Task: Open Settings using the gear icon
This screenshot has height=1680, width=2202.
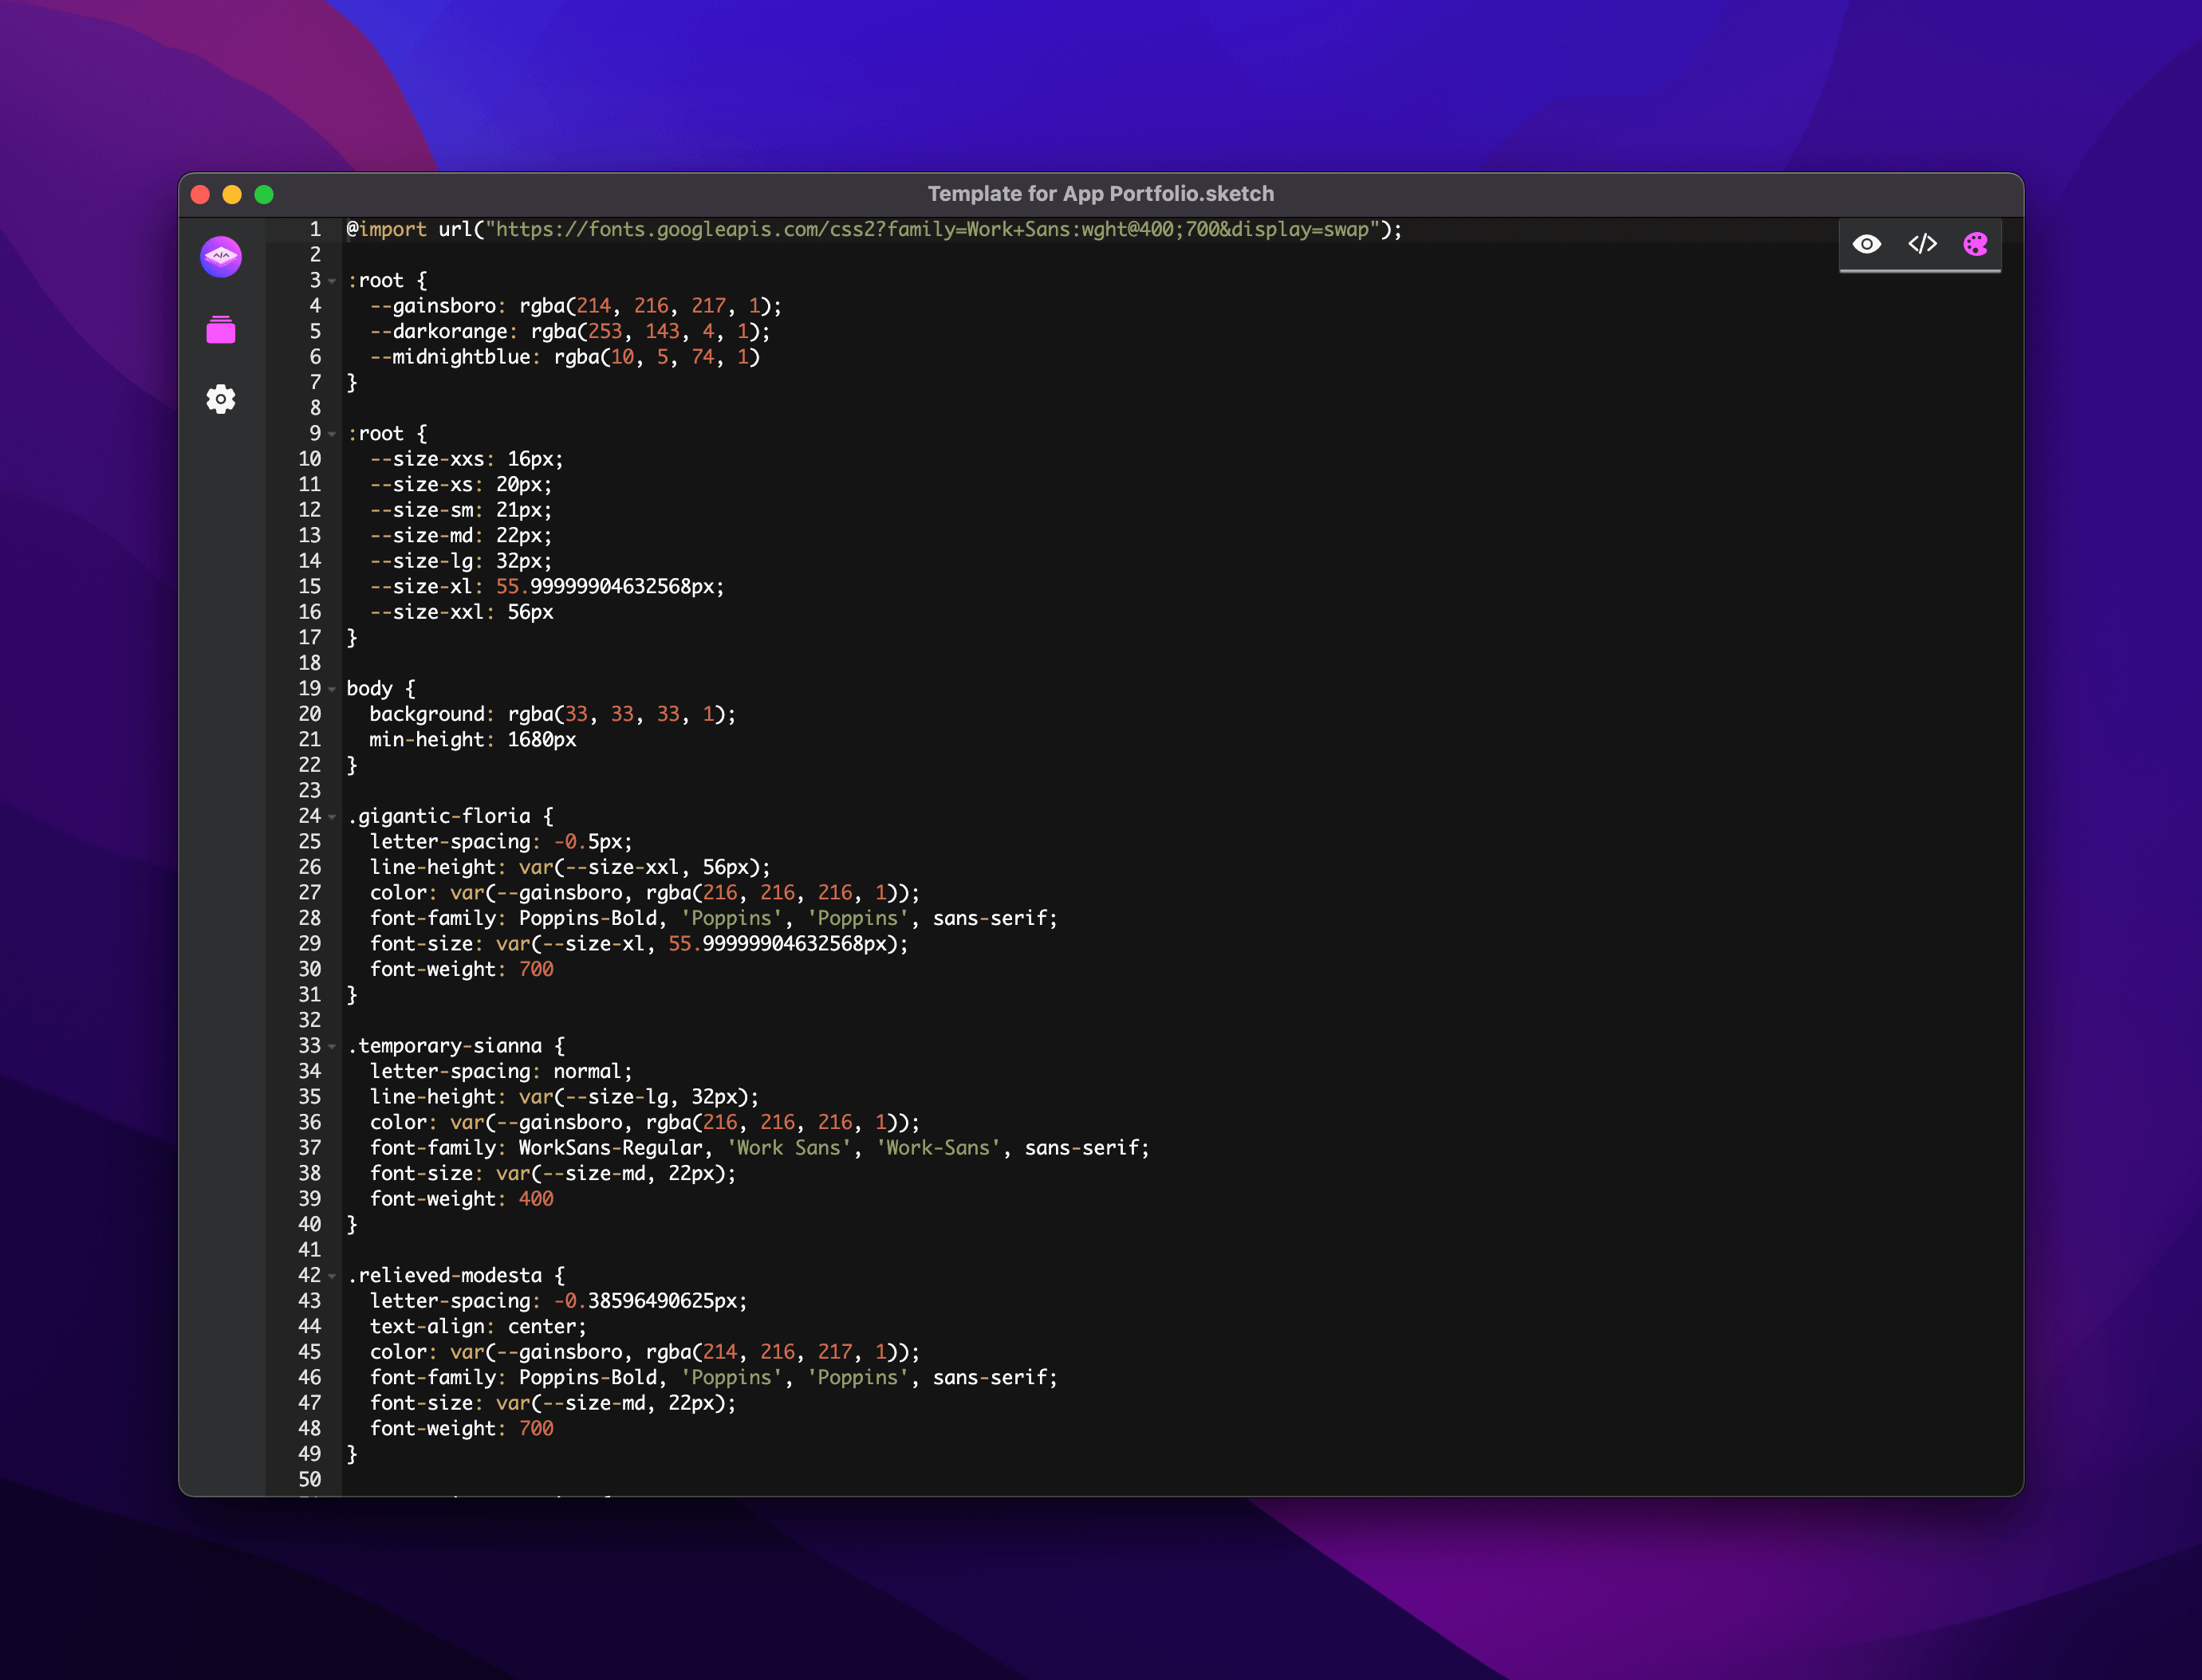Action: coord(221,398)
